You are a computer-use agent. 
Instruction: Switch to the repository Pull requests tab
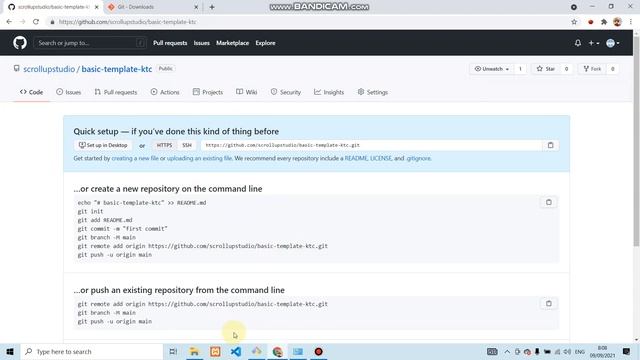(116, 92)
